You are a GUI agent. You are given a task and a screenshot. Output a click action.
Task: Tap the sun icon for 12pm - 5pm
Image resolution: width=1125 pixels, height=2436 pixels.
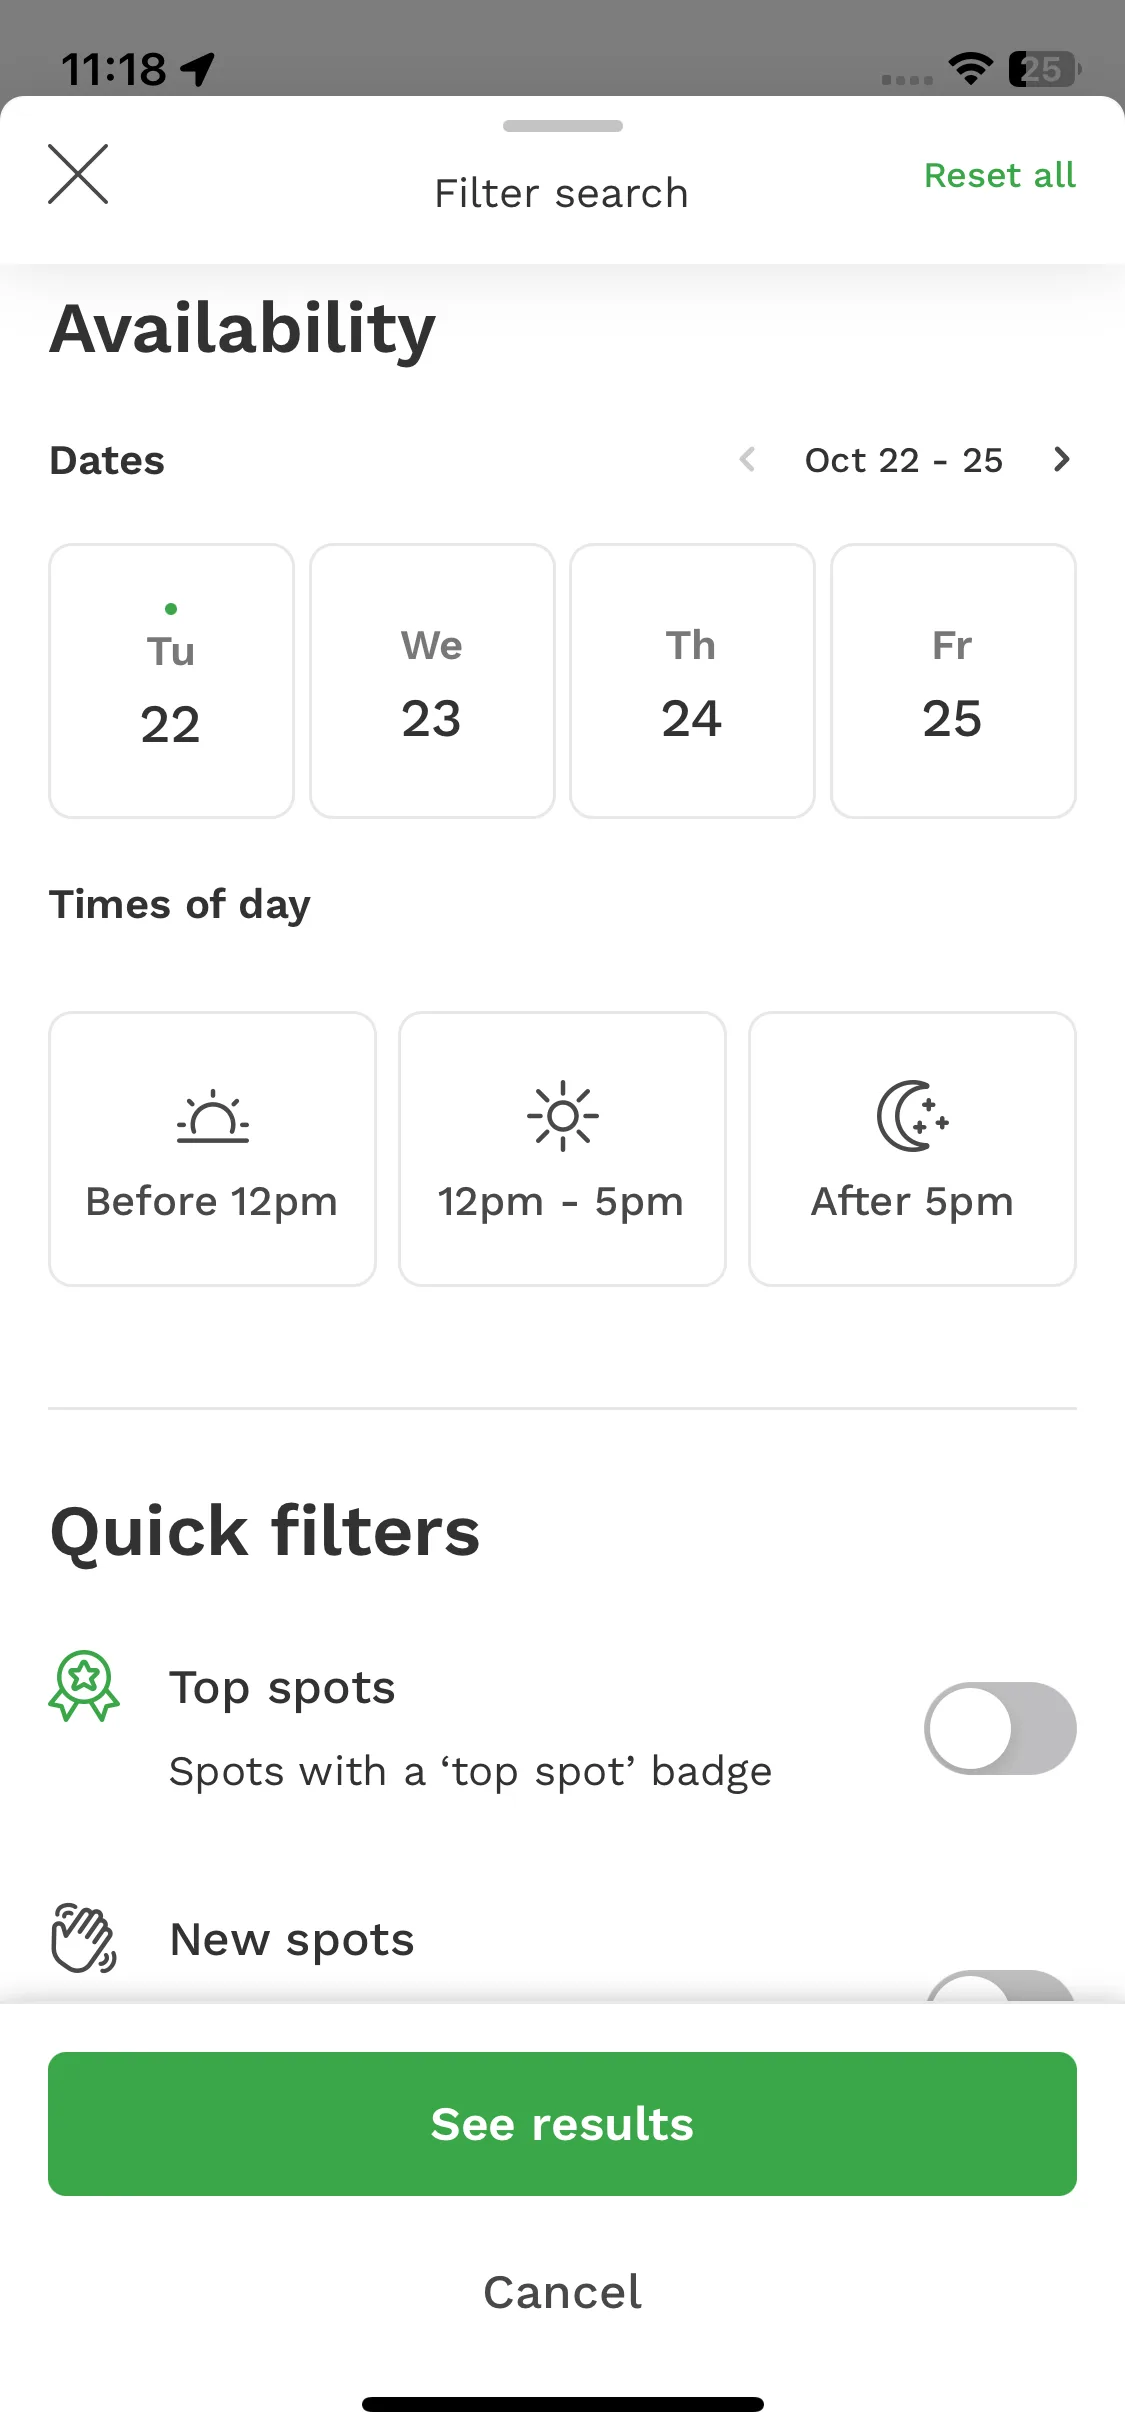click(x=563, y=1116)
